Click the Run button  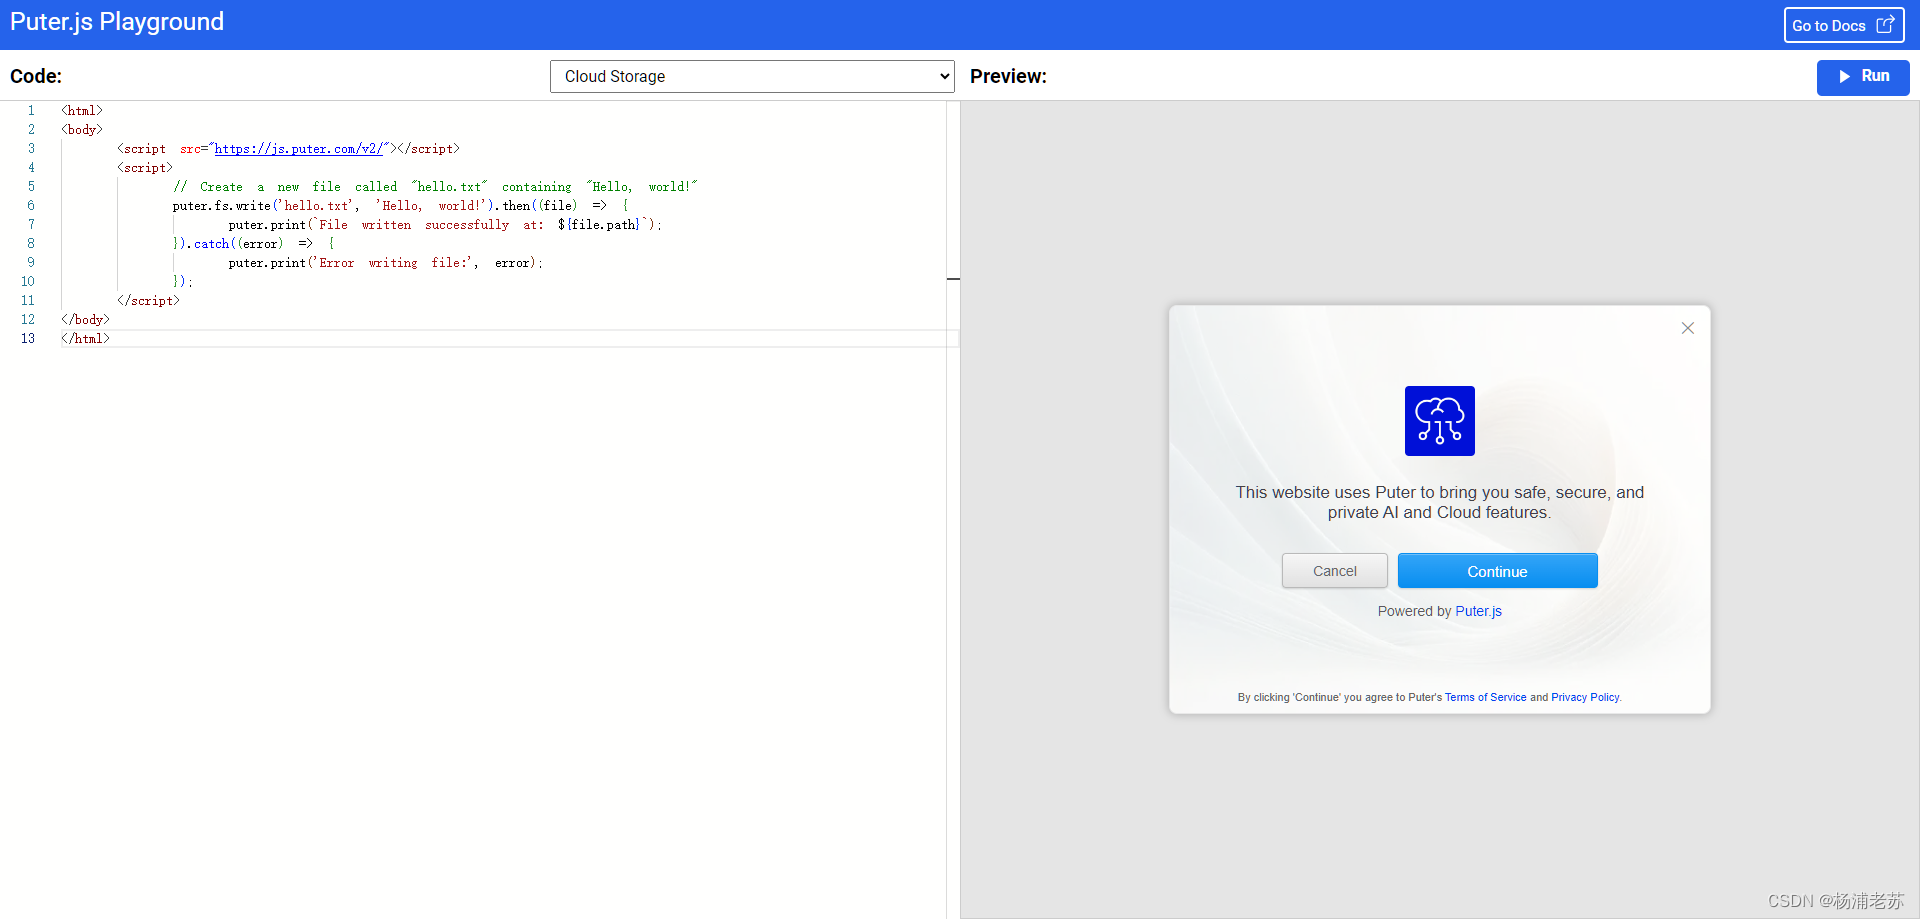[x=1862, y=77]
